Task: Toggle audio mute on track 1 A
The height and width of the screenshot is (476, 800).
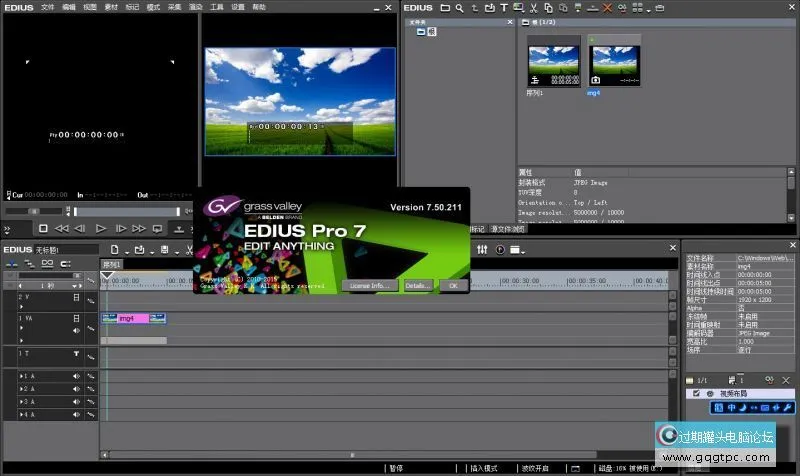Action: 75,376
